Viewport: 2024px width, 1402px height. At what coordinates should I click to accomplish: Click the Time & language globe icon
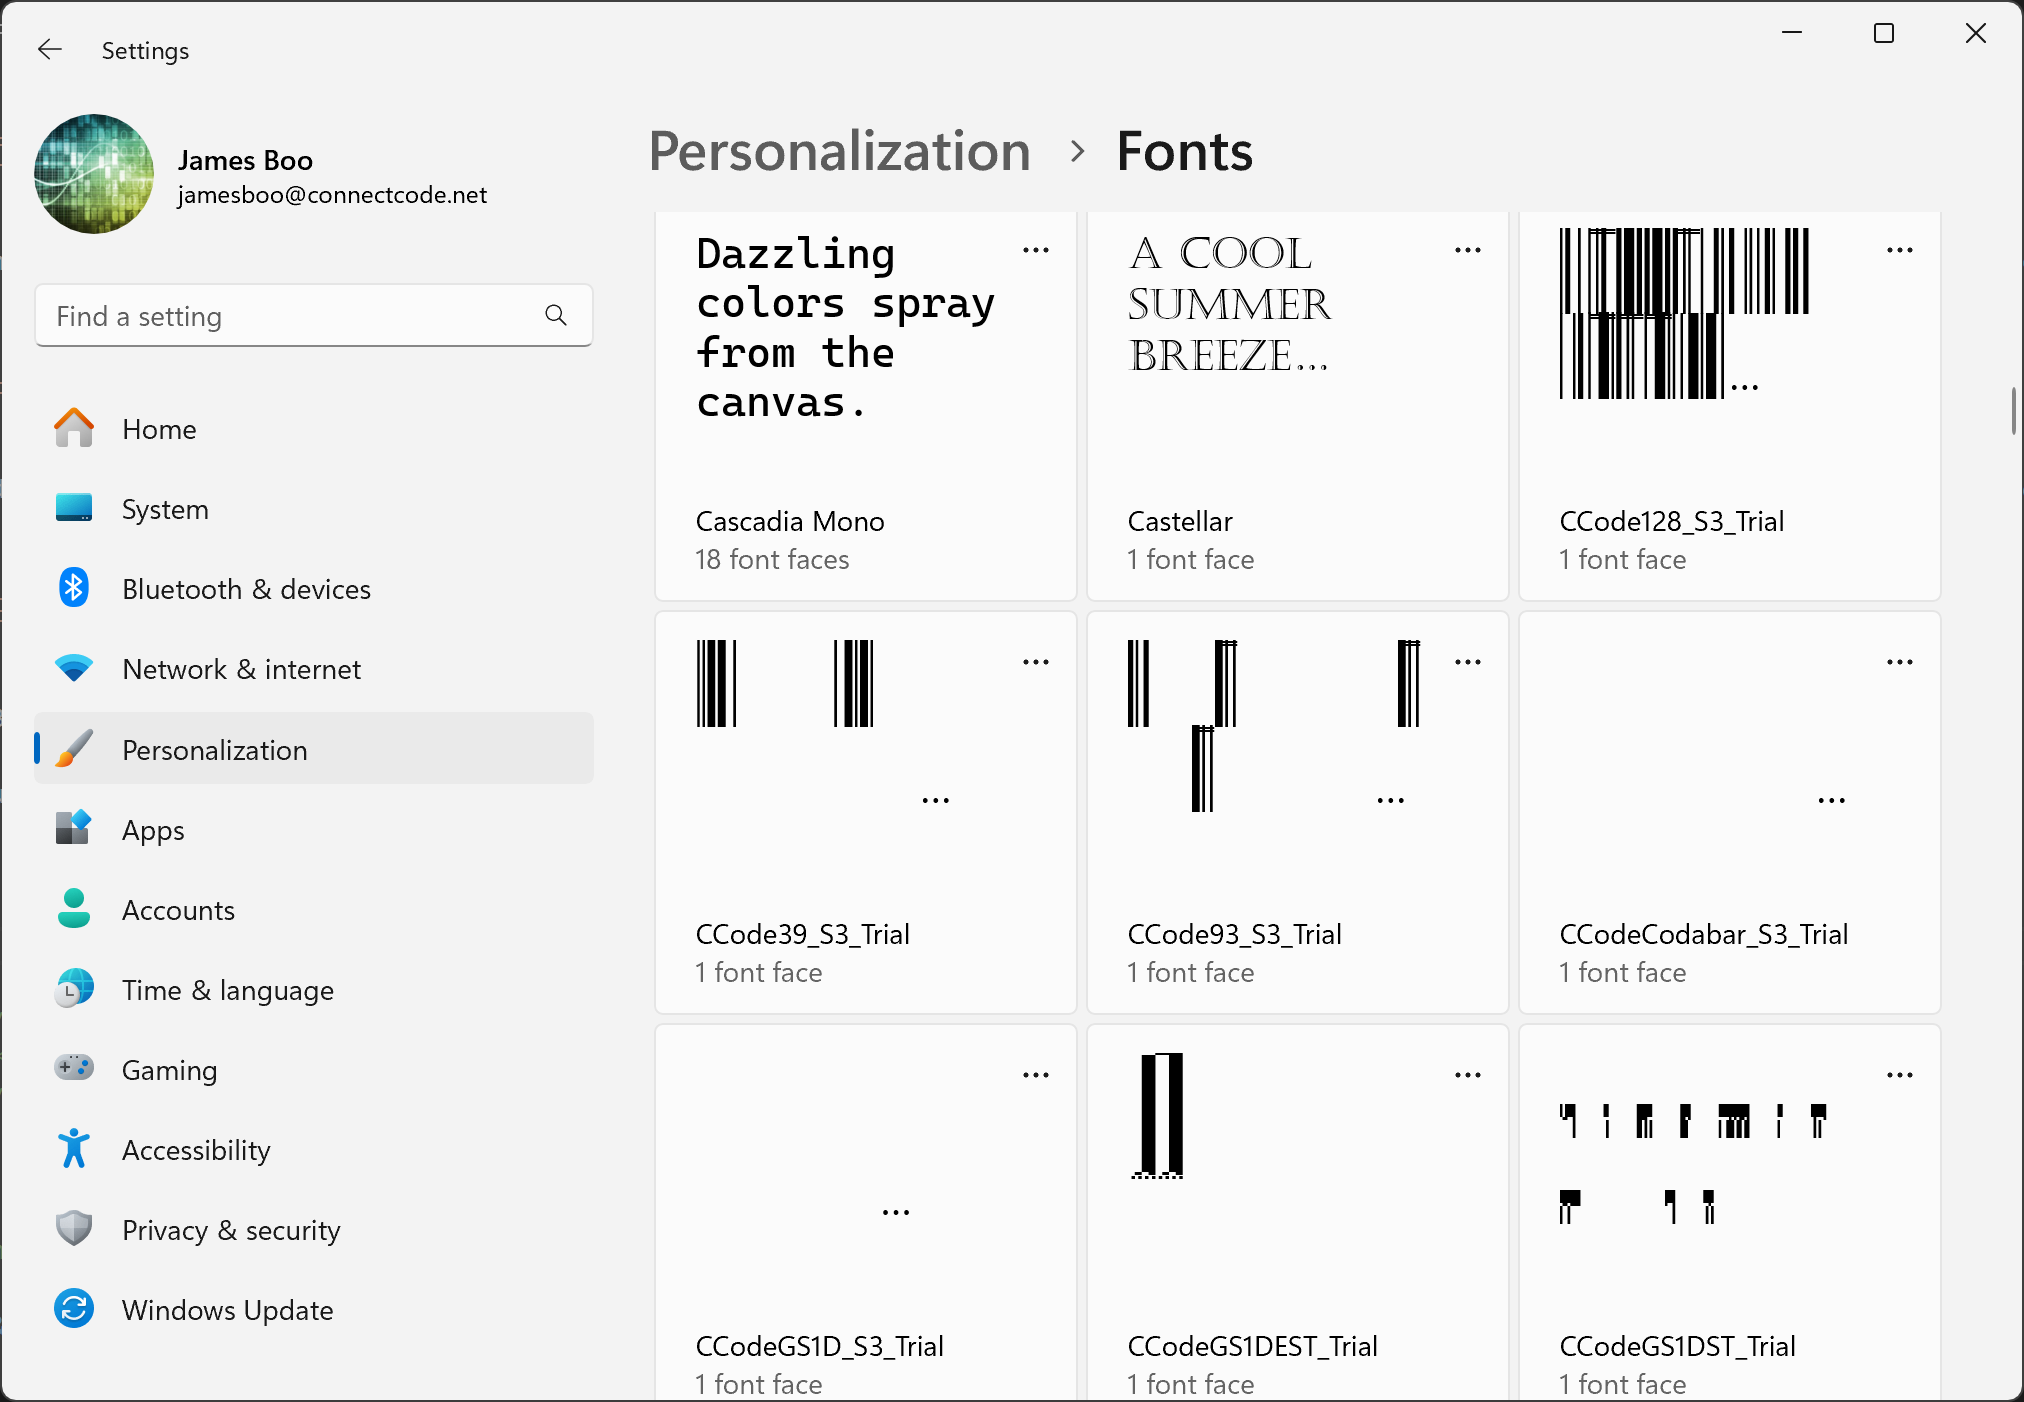tap(74, 989)
